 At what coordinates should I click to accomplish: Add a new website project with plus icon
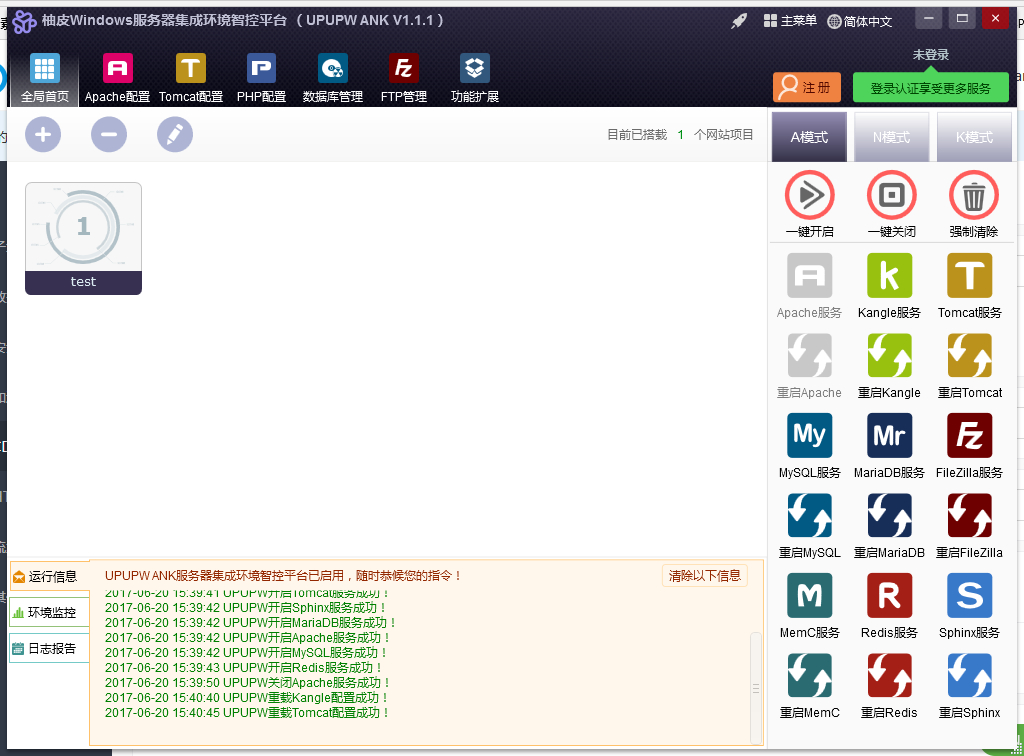pos(43,135)
